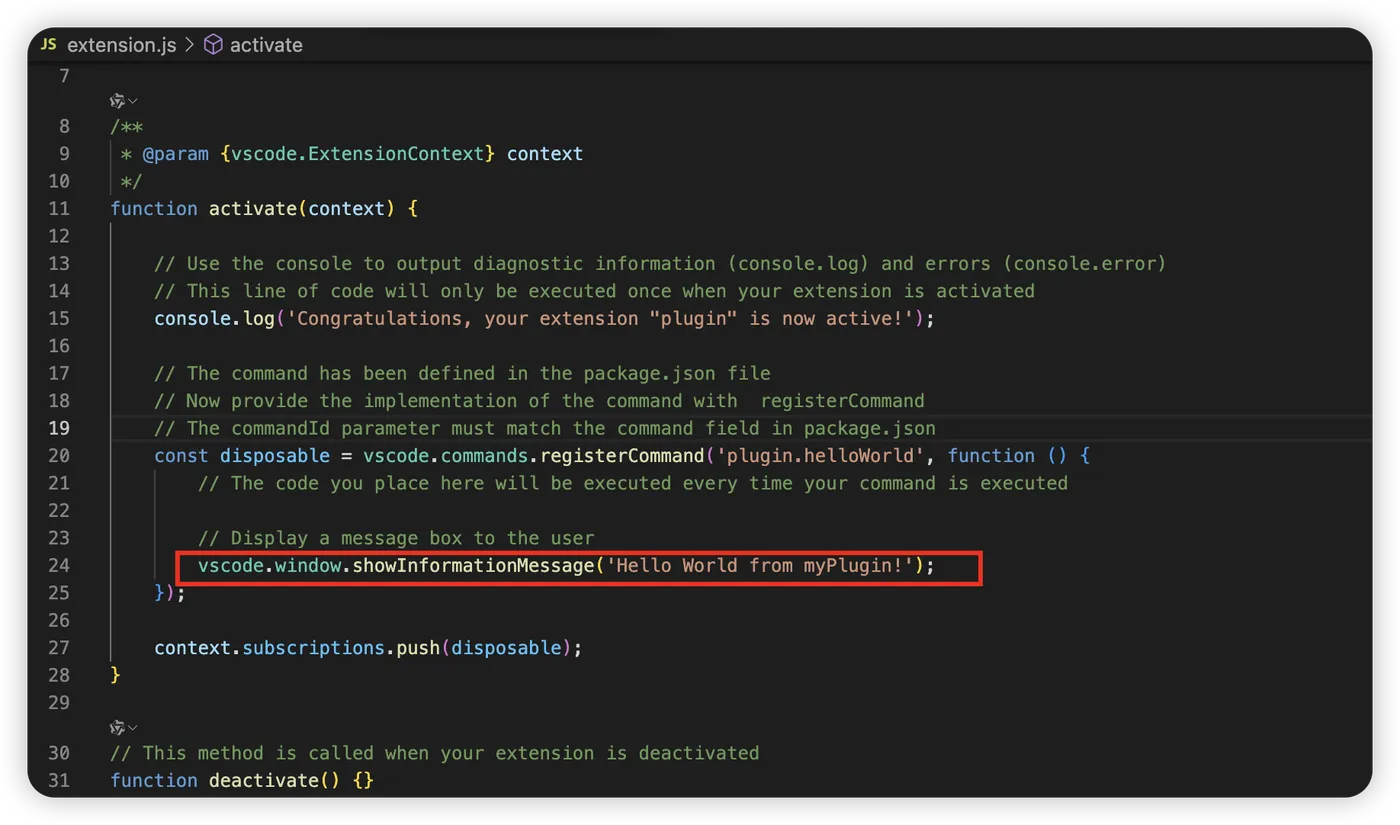Screen dimensions: 1400x825
Task: Click the AI assistant icon above line 8
Action: (x=117, y=100)
